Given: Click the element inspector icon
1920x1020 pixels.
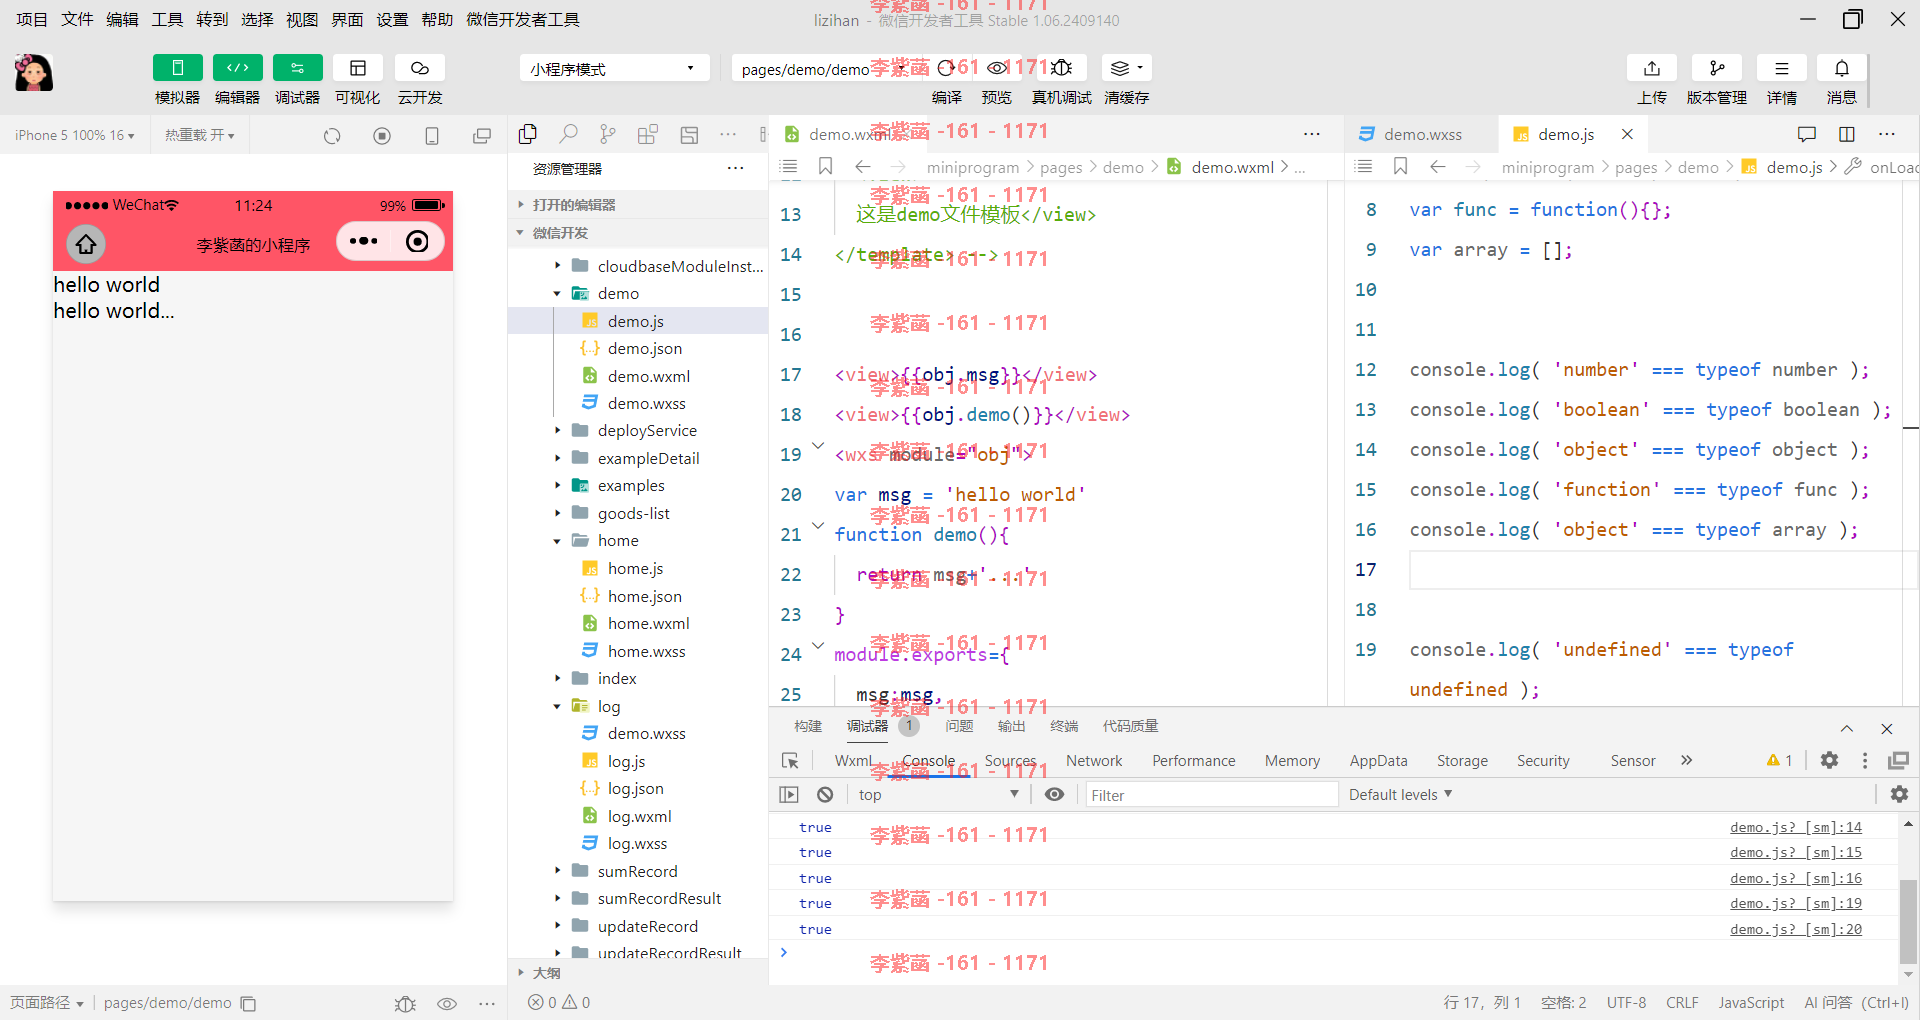Looking at the screenshot, I should coord(790,761).
